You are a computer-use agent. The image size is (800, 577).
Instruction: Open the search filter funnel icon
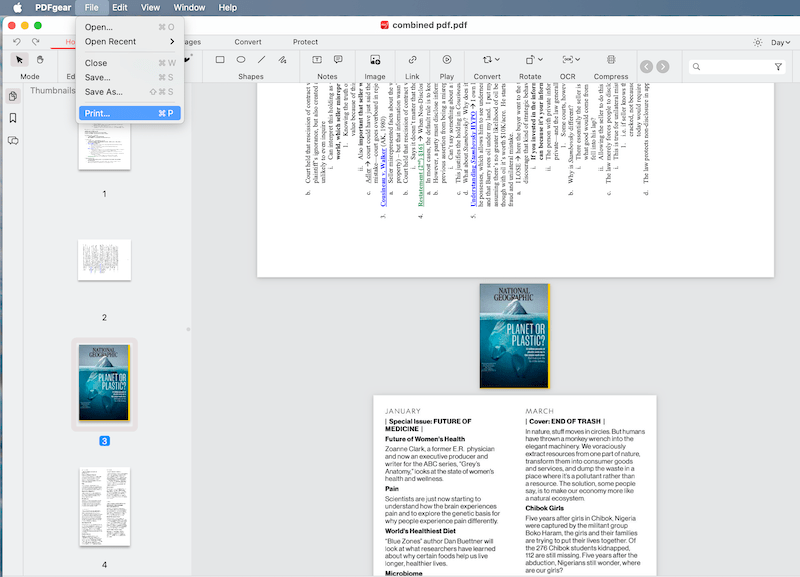tap(778, 66)
